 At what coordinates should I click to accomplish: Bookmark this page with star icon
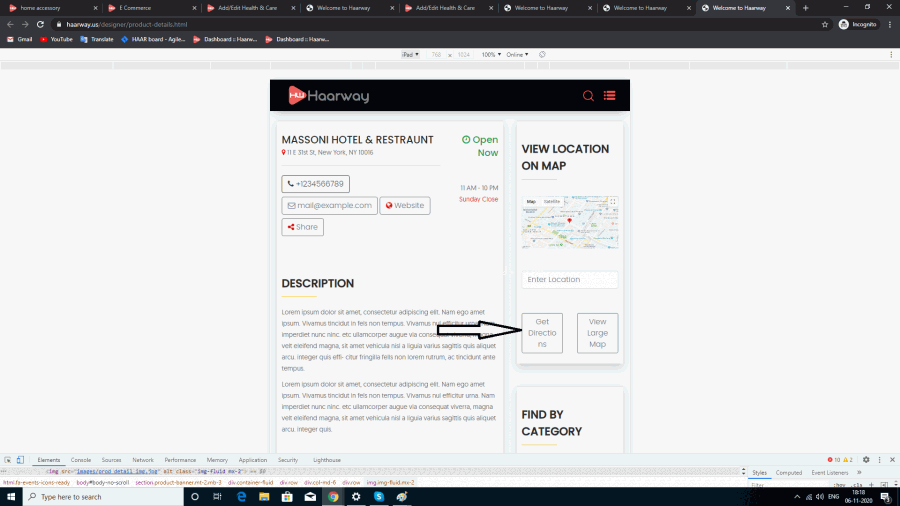point(825,24)
